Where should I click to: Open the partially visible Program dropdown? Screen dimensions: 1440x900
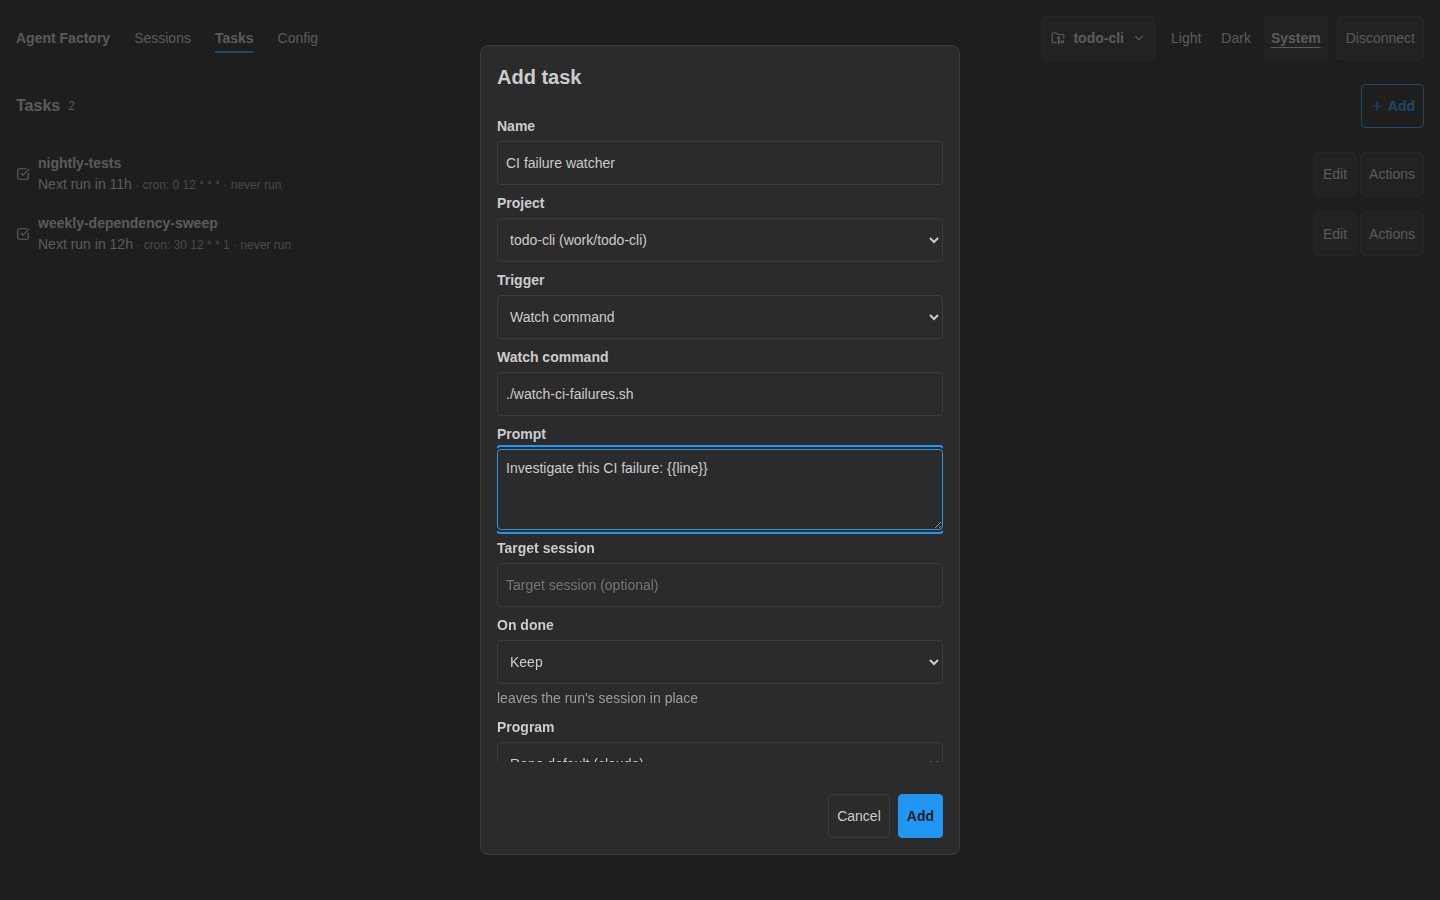coord(720,753)
